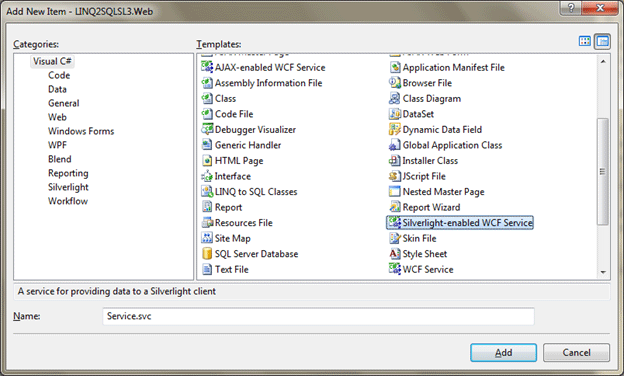Choose the Style Sheet icon
The height and width of the screenshot is (376, 624).
tap(395, 253)
